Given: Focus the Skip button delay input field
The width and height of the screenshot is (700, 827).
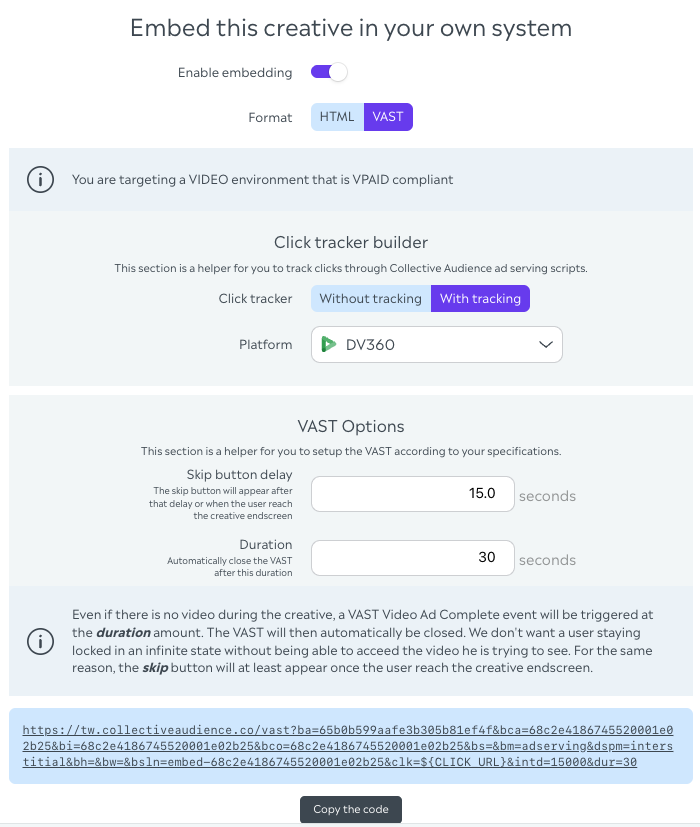Looking at the screenshot, I should [x=413, y=495].
